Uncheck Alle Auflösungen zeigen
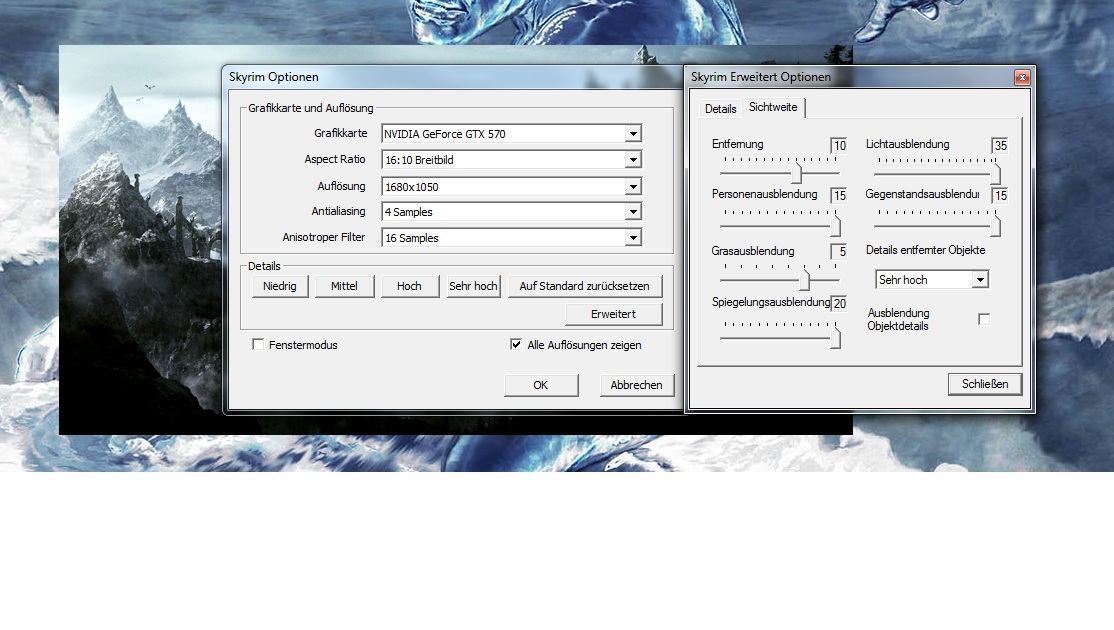The height and width of the screenshot is (630, 1114). click(516, 344)
